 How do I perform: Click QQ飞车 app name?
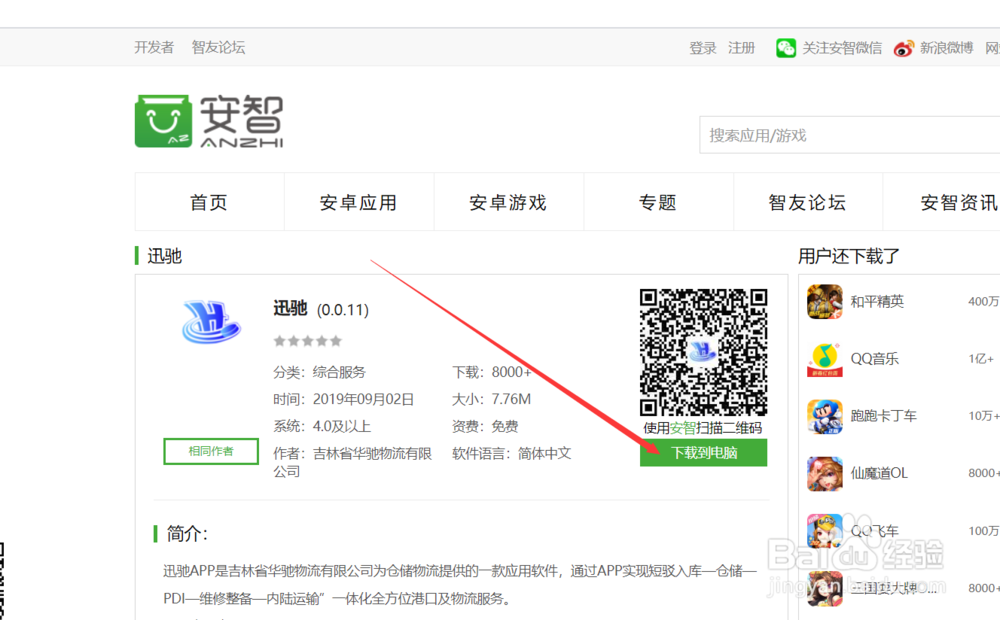(x=874, y=531)
